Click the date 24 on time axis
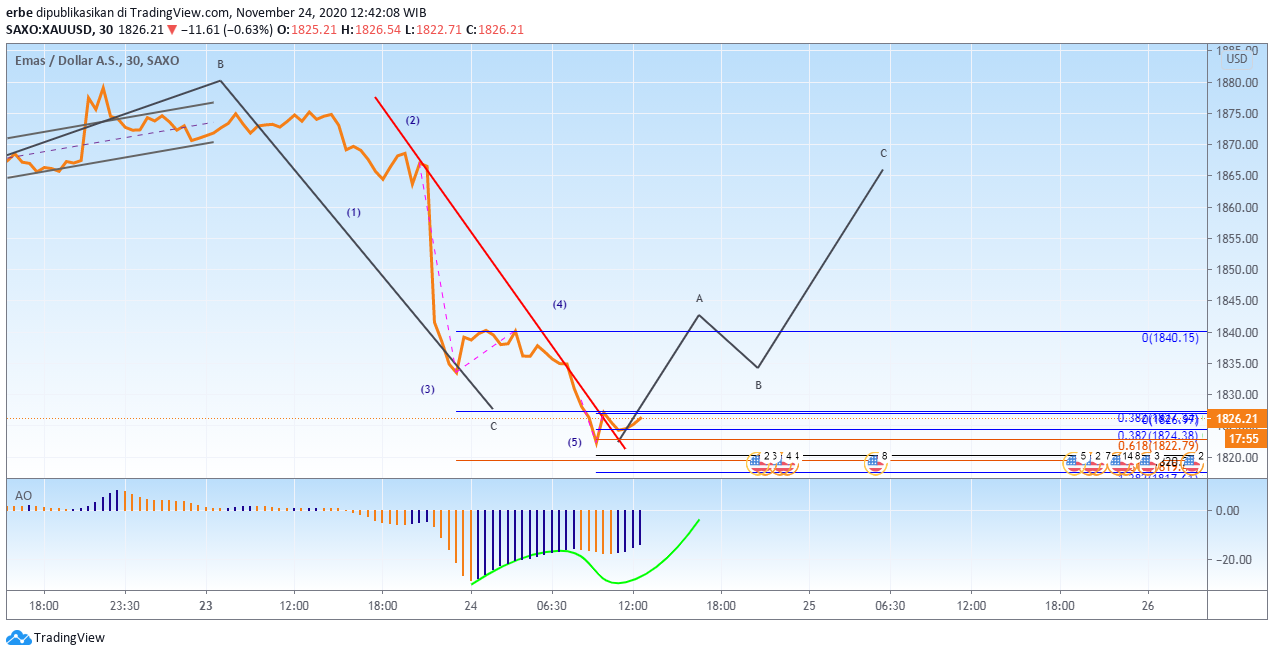This screenshot has height=656, width=1274. point(471,606)
